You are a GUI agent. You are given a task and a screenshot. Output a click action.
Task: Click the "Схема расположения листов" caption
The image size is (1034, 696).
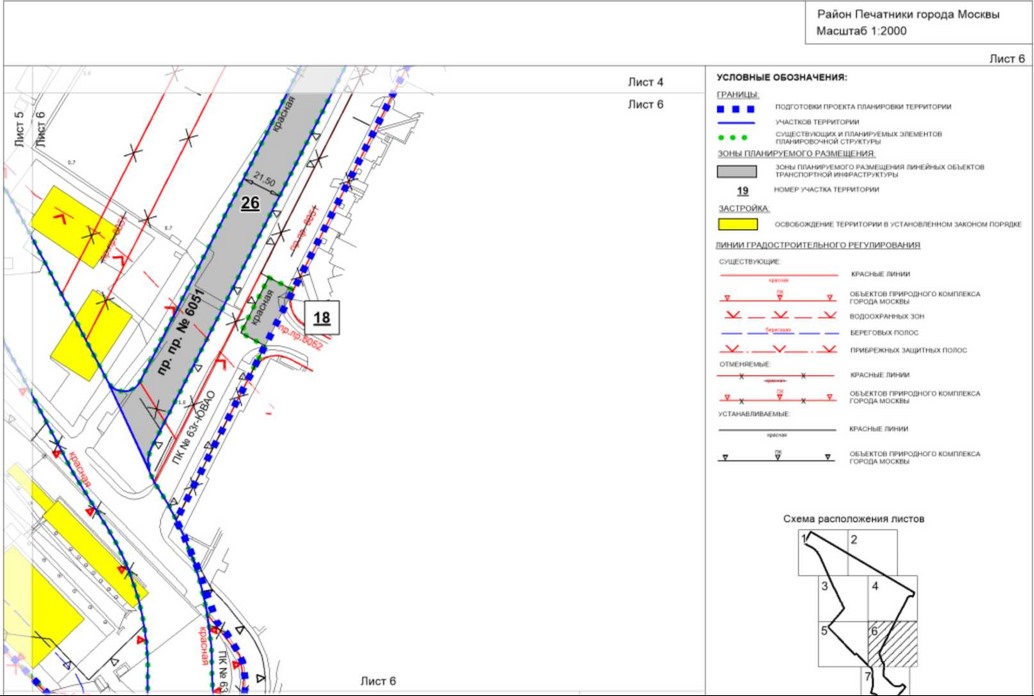853,519
